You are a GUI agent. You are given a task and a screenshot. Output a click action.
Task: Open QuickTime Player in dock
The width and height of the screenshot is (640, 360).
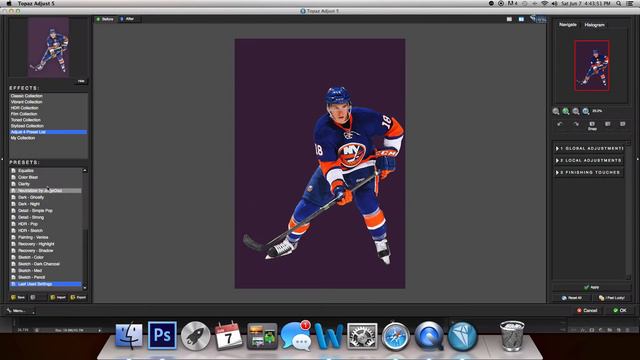coord(429,336)
